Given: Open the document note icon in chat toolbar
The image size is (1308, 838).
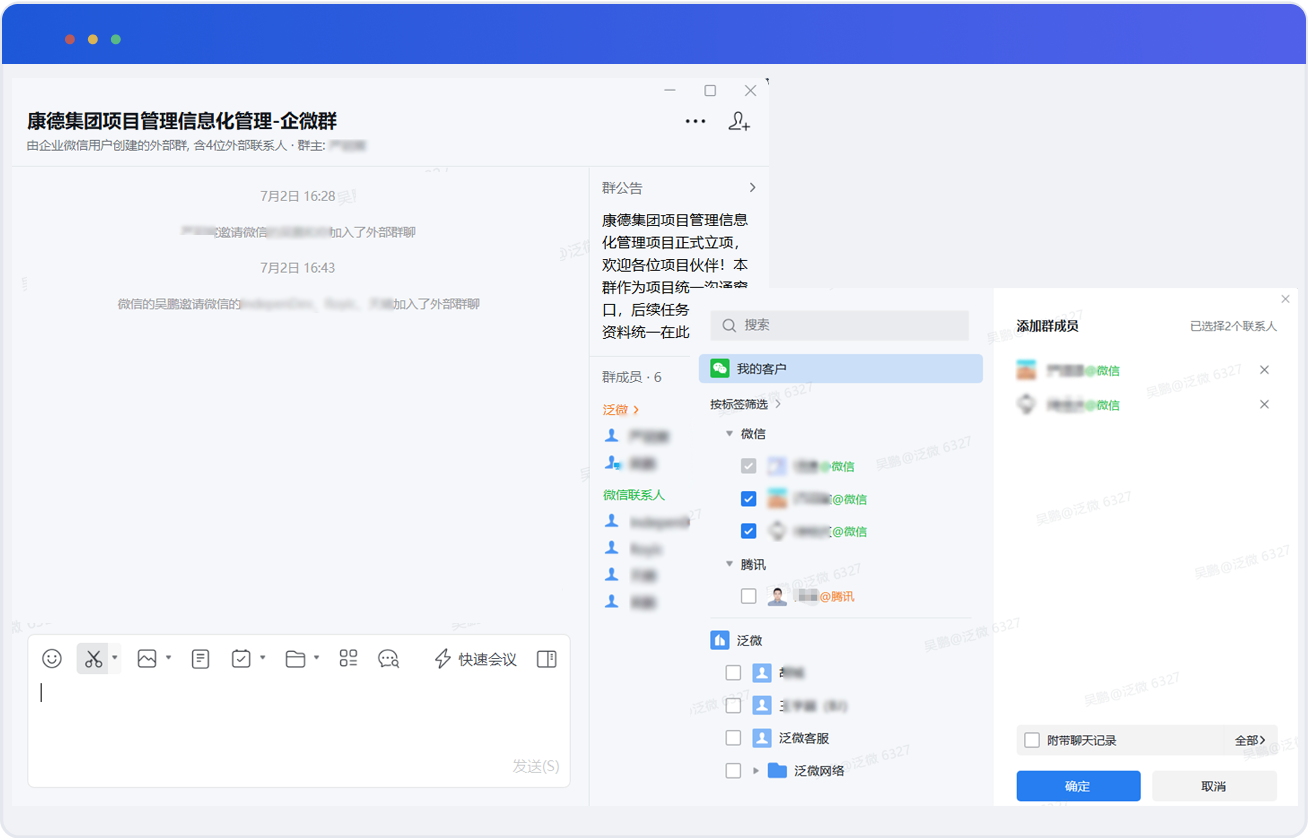Looking at the screenshot, I should (x=200, y=659).
